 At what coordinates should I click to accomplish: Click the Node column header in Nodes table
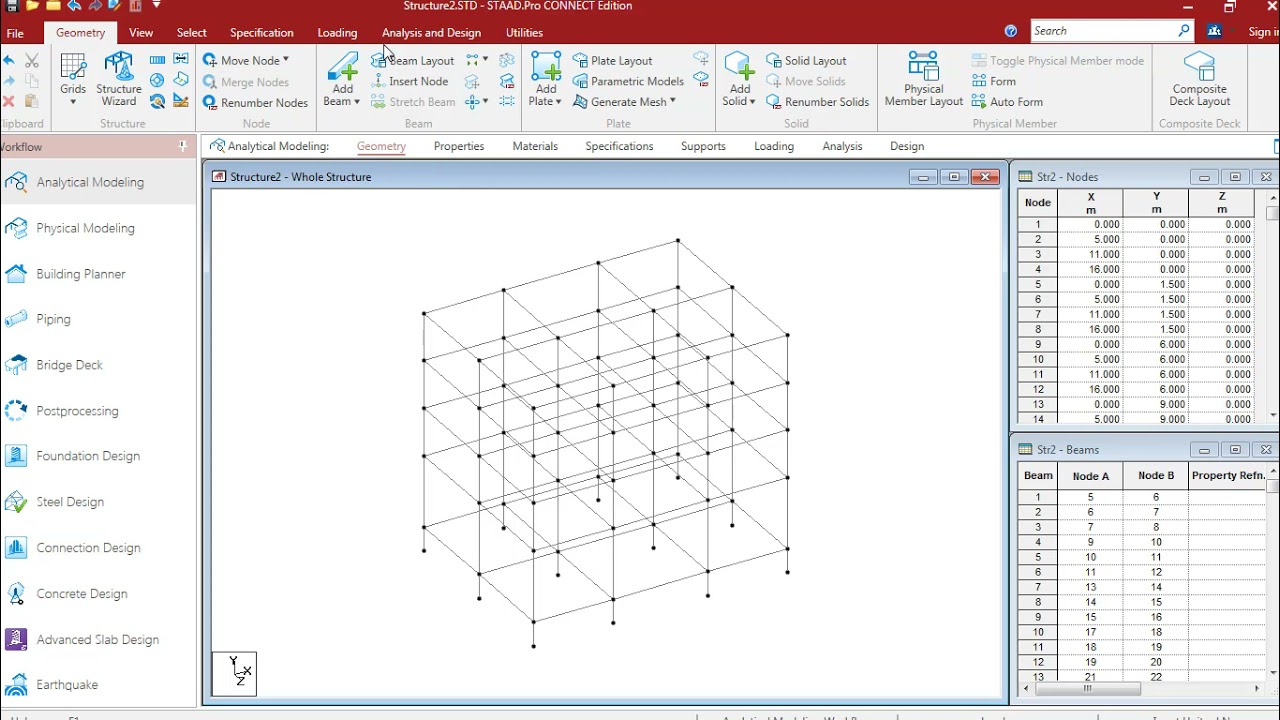pos(1038,203)
